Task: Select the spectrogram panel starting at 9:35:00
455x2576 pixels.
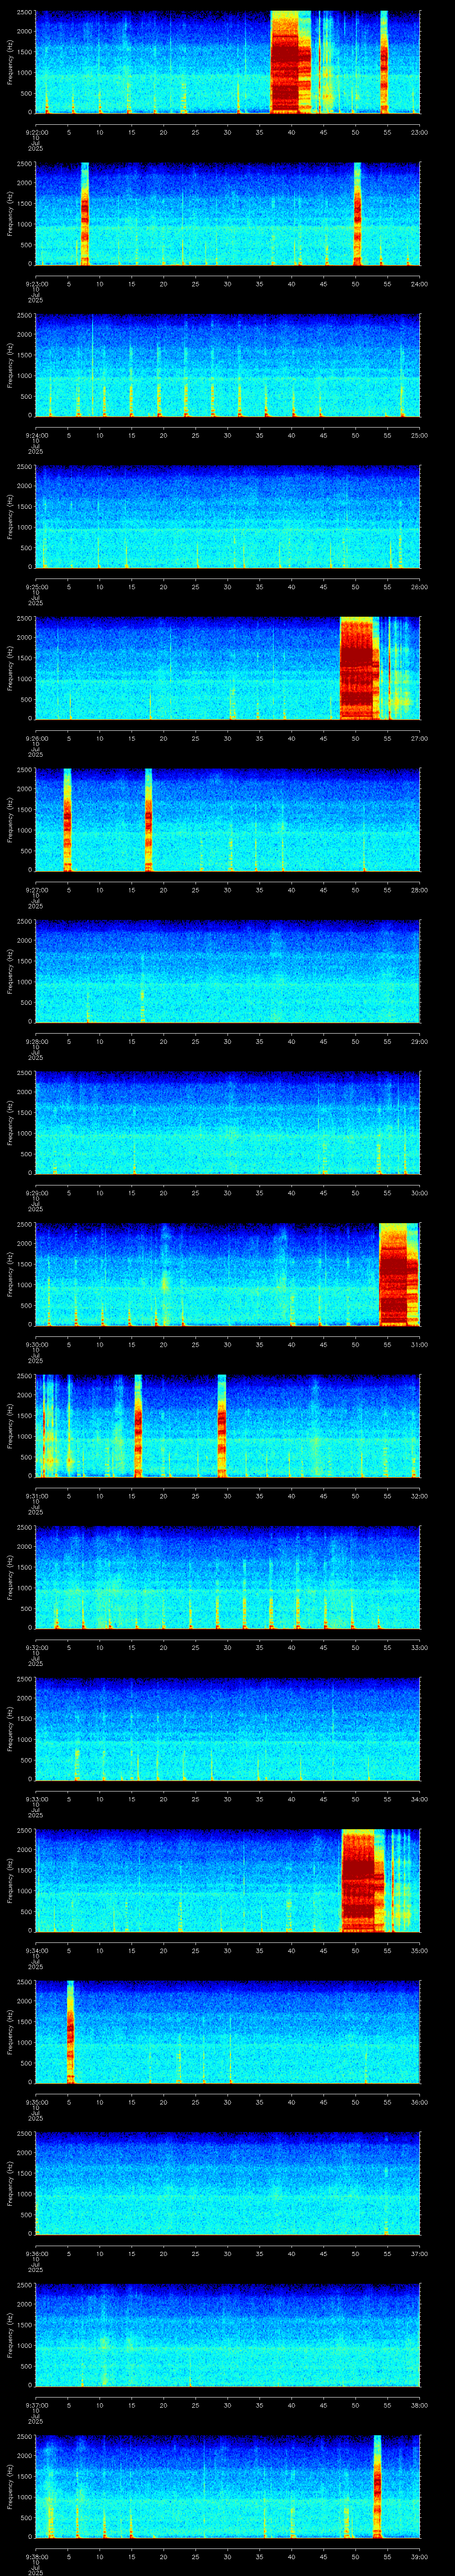Action: 228,2032
